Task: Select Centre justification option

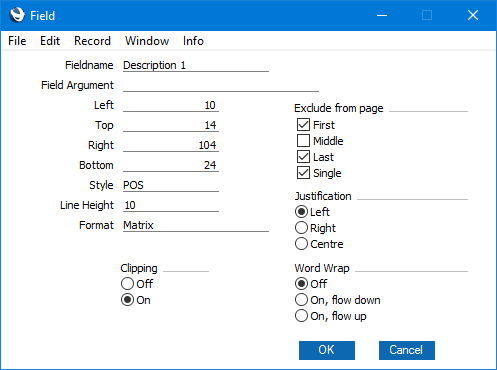Action: pos(301,244)
